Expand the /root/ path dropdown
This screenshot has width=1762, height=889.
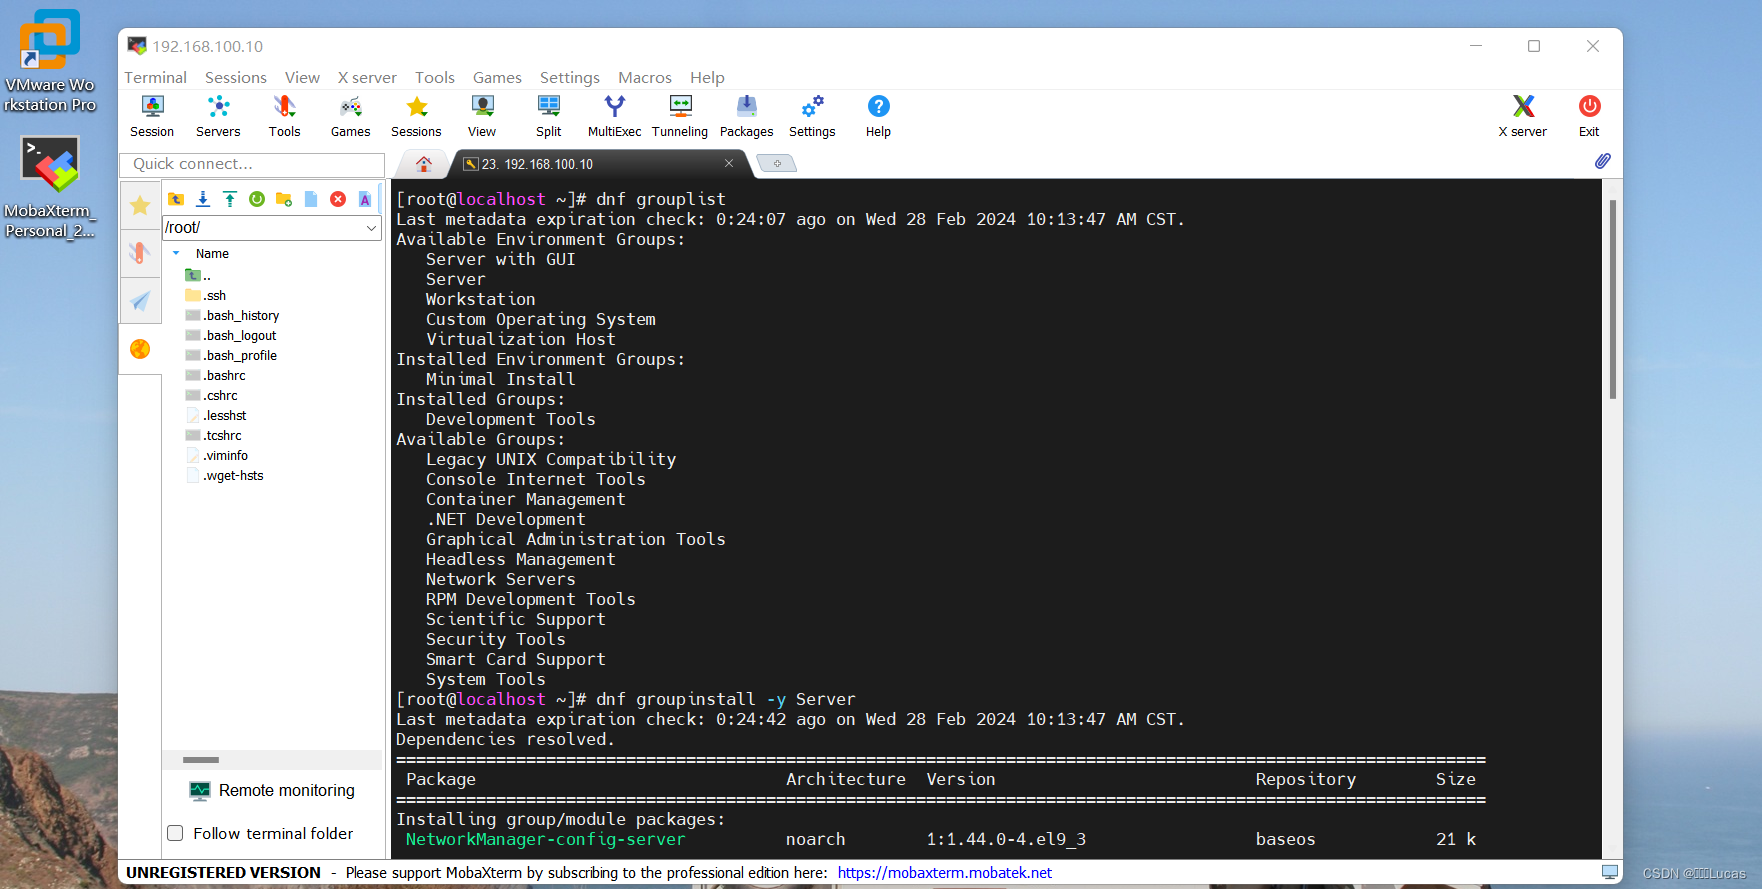371,228
